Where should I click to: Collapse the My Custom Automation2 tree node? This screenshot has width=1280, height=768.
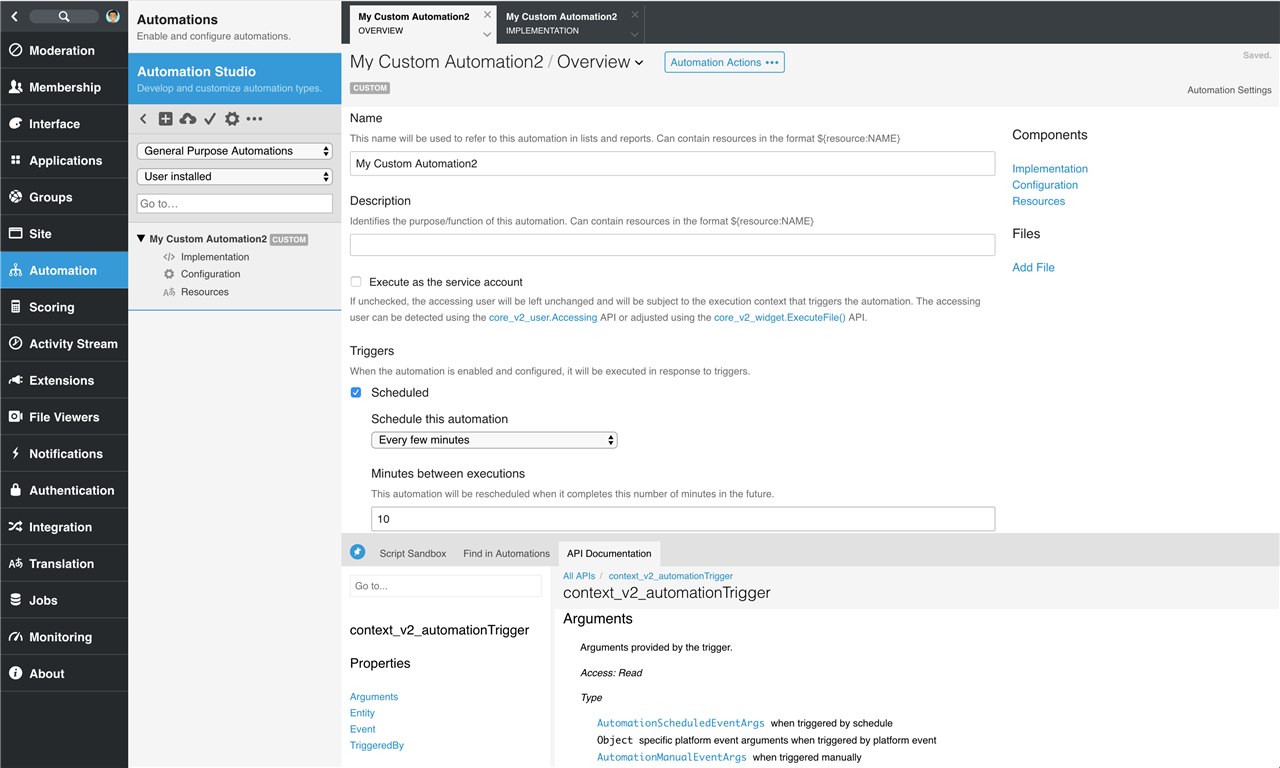(141, 239)
